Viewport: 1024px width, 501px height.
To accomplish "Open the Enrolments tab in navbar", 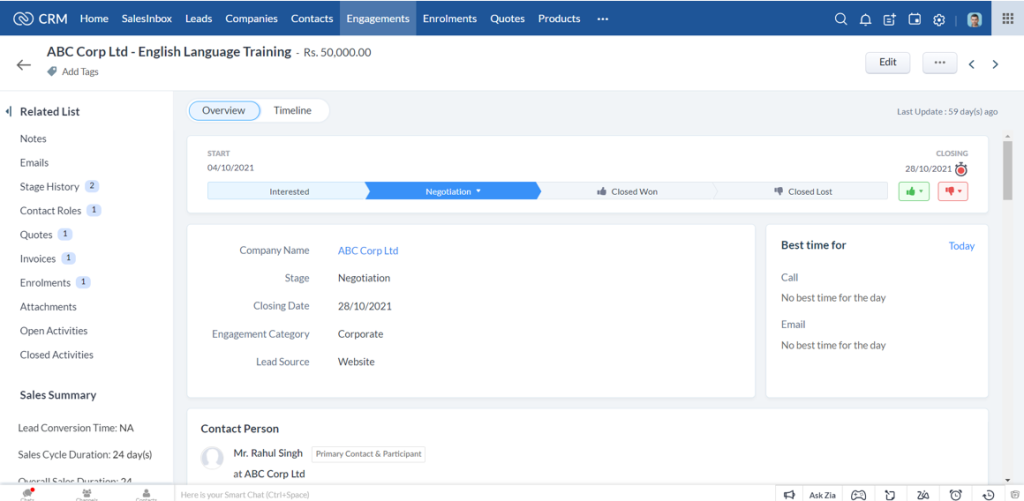I will coord(450,19).
